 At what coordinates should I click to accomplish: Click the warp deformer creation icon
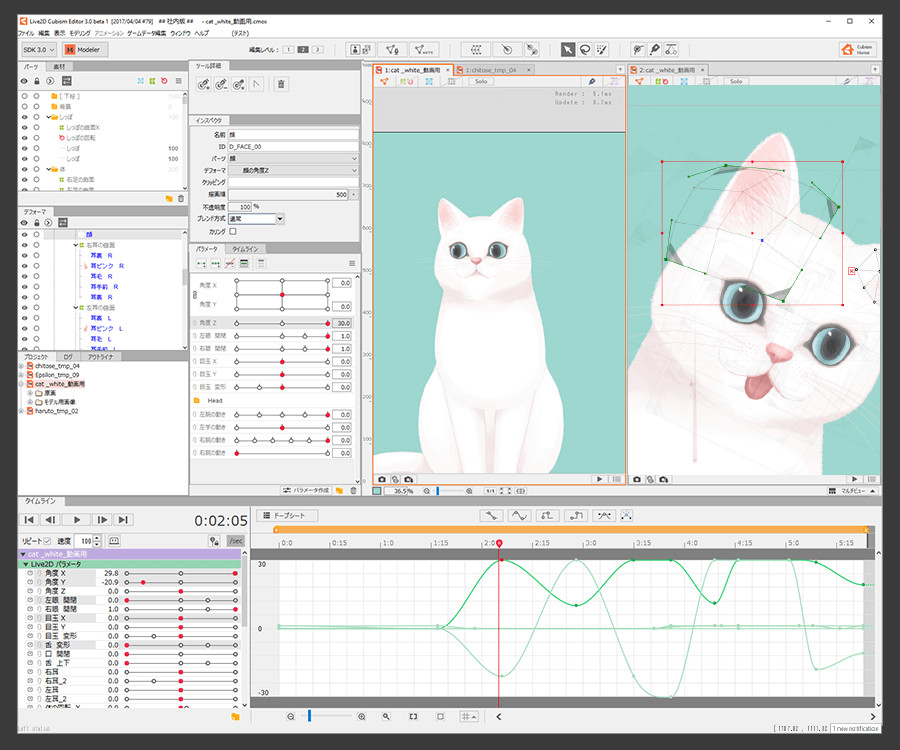(475, 50)
